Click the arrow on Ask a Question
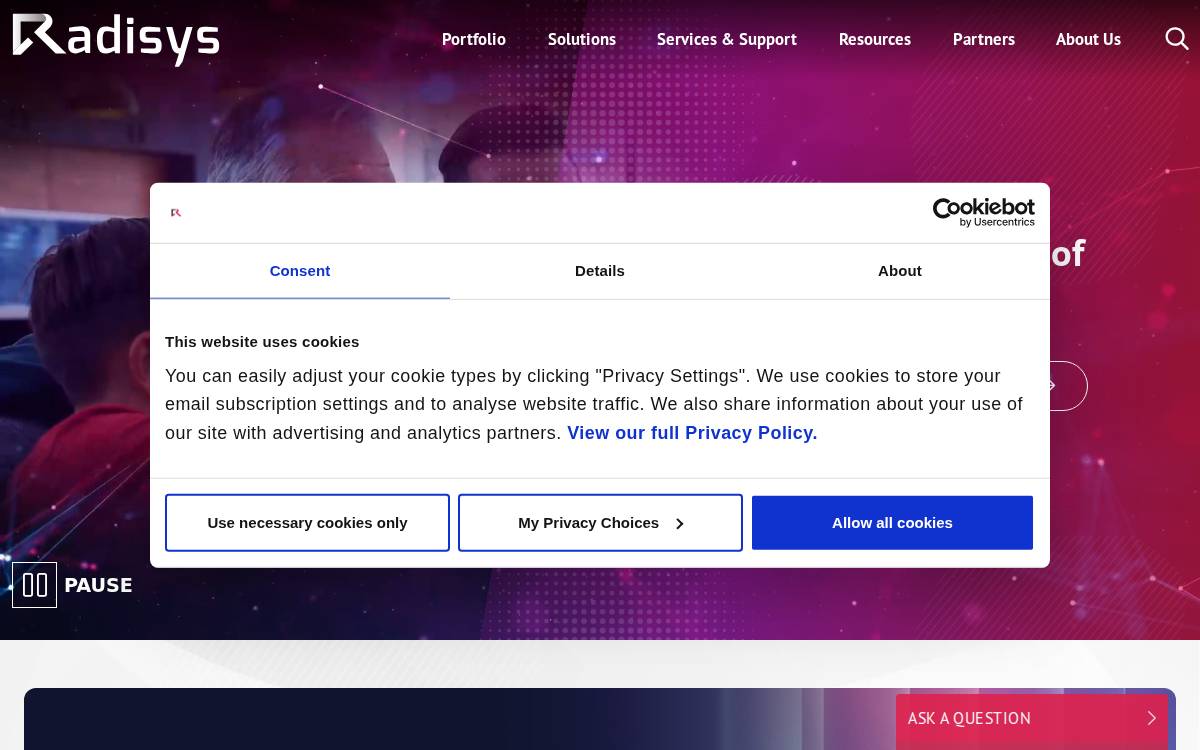This screenshot has height=750, width=1200. click(x=1151, y=718)
